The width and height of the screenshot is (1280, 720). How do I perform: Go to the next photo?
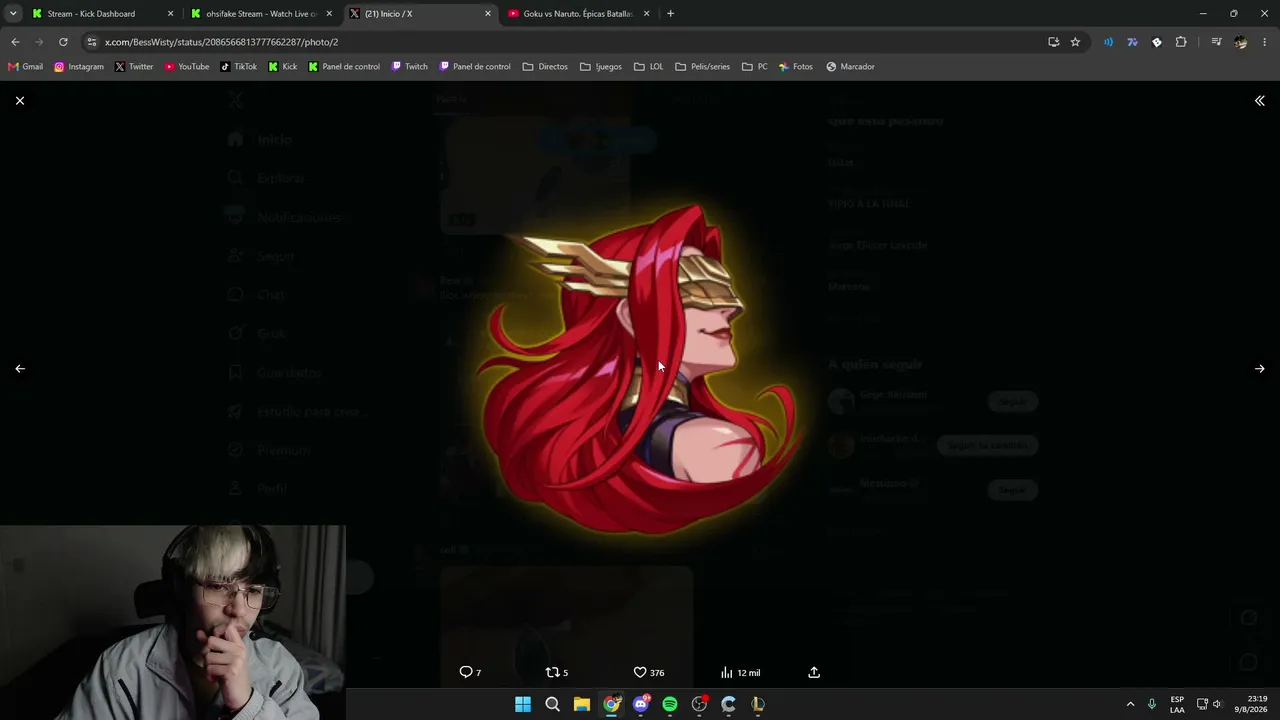[x=1260, y=369]
